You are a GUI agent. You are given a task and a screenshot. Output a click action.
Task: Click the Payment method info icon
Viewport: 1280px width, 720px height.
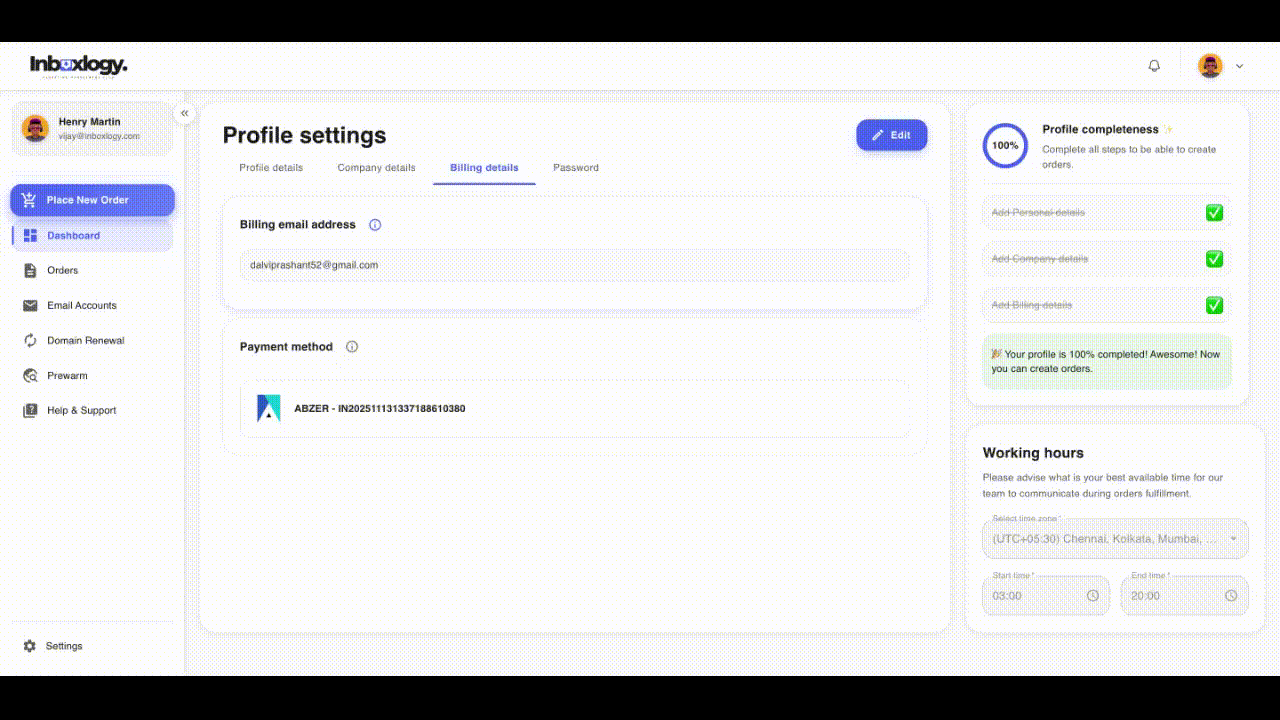point(352,347)
